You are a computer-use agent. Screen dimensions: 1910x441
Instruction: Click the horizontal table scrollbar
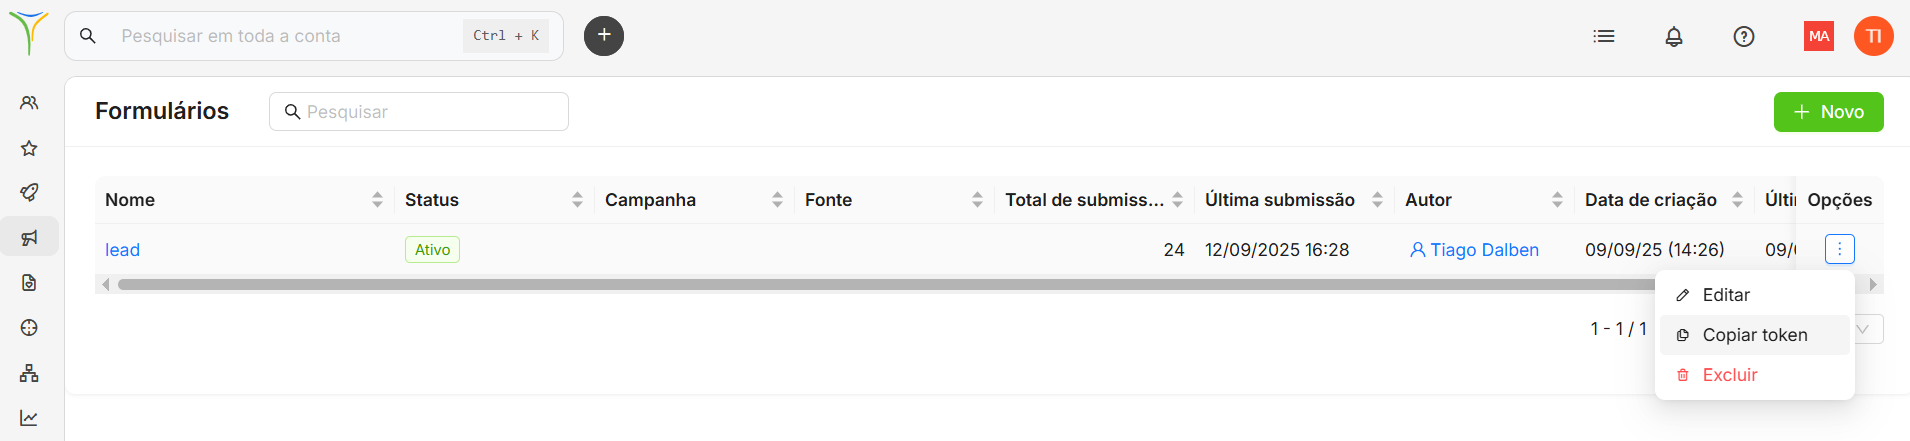coord(880,285)
